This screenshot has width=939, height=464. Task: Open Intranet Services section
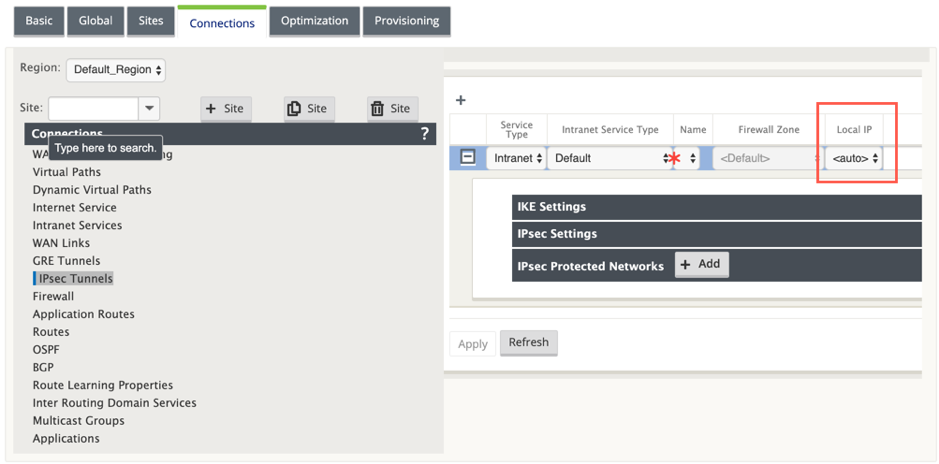[x=77, y=225]
